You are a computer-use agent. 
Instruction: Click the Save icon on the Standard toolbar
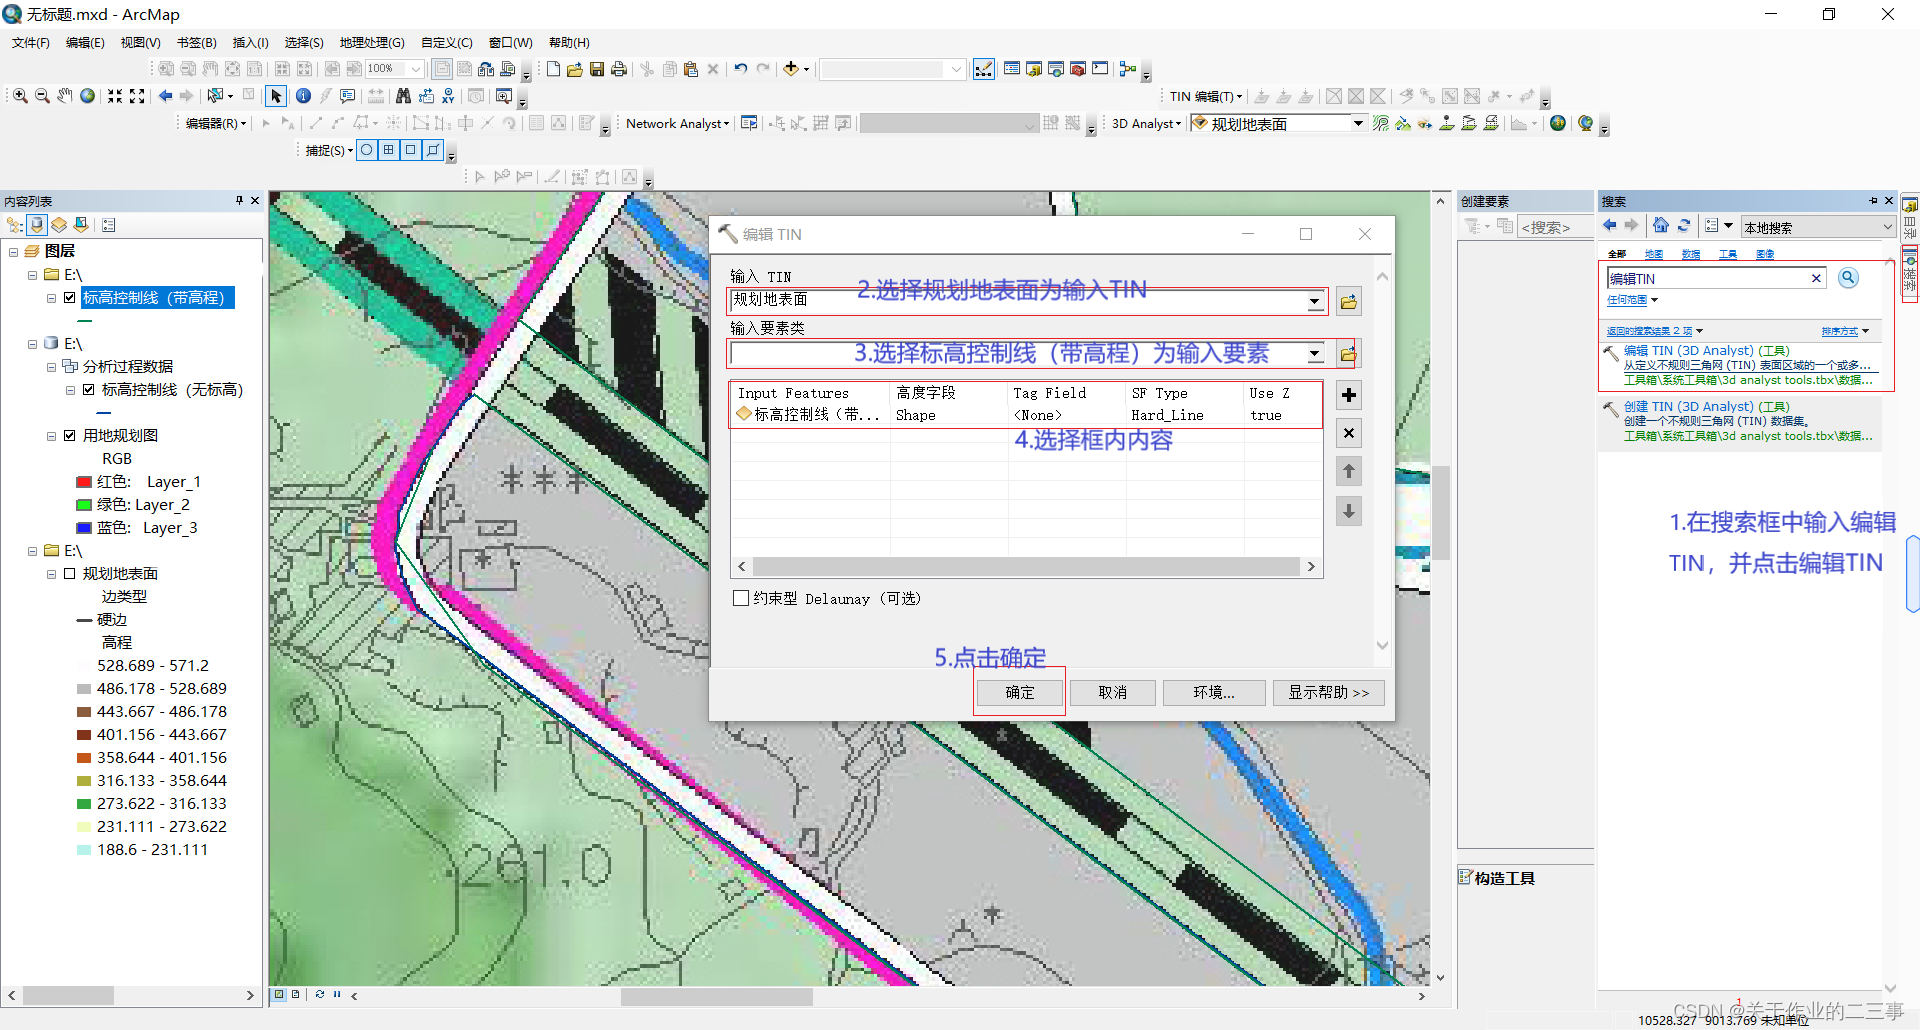tap(597, 68)
